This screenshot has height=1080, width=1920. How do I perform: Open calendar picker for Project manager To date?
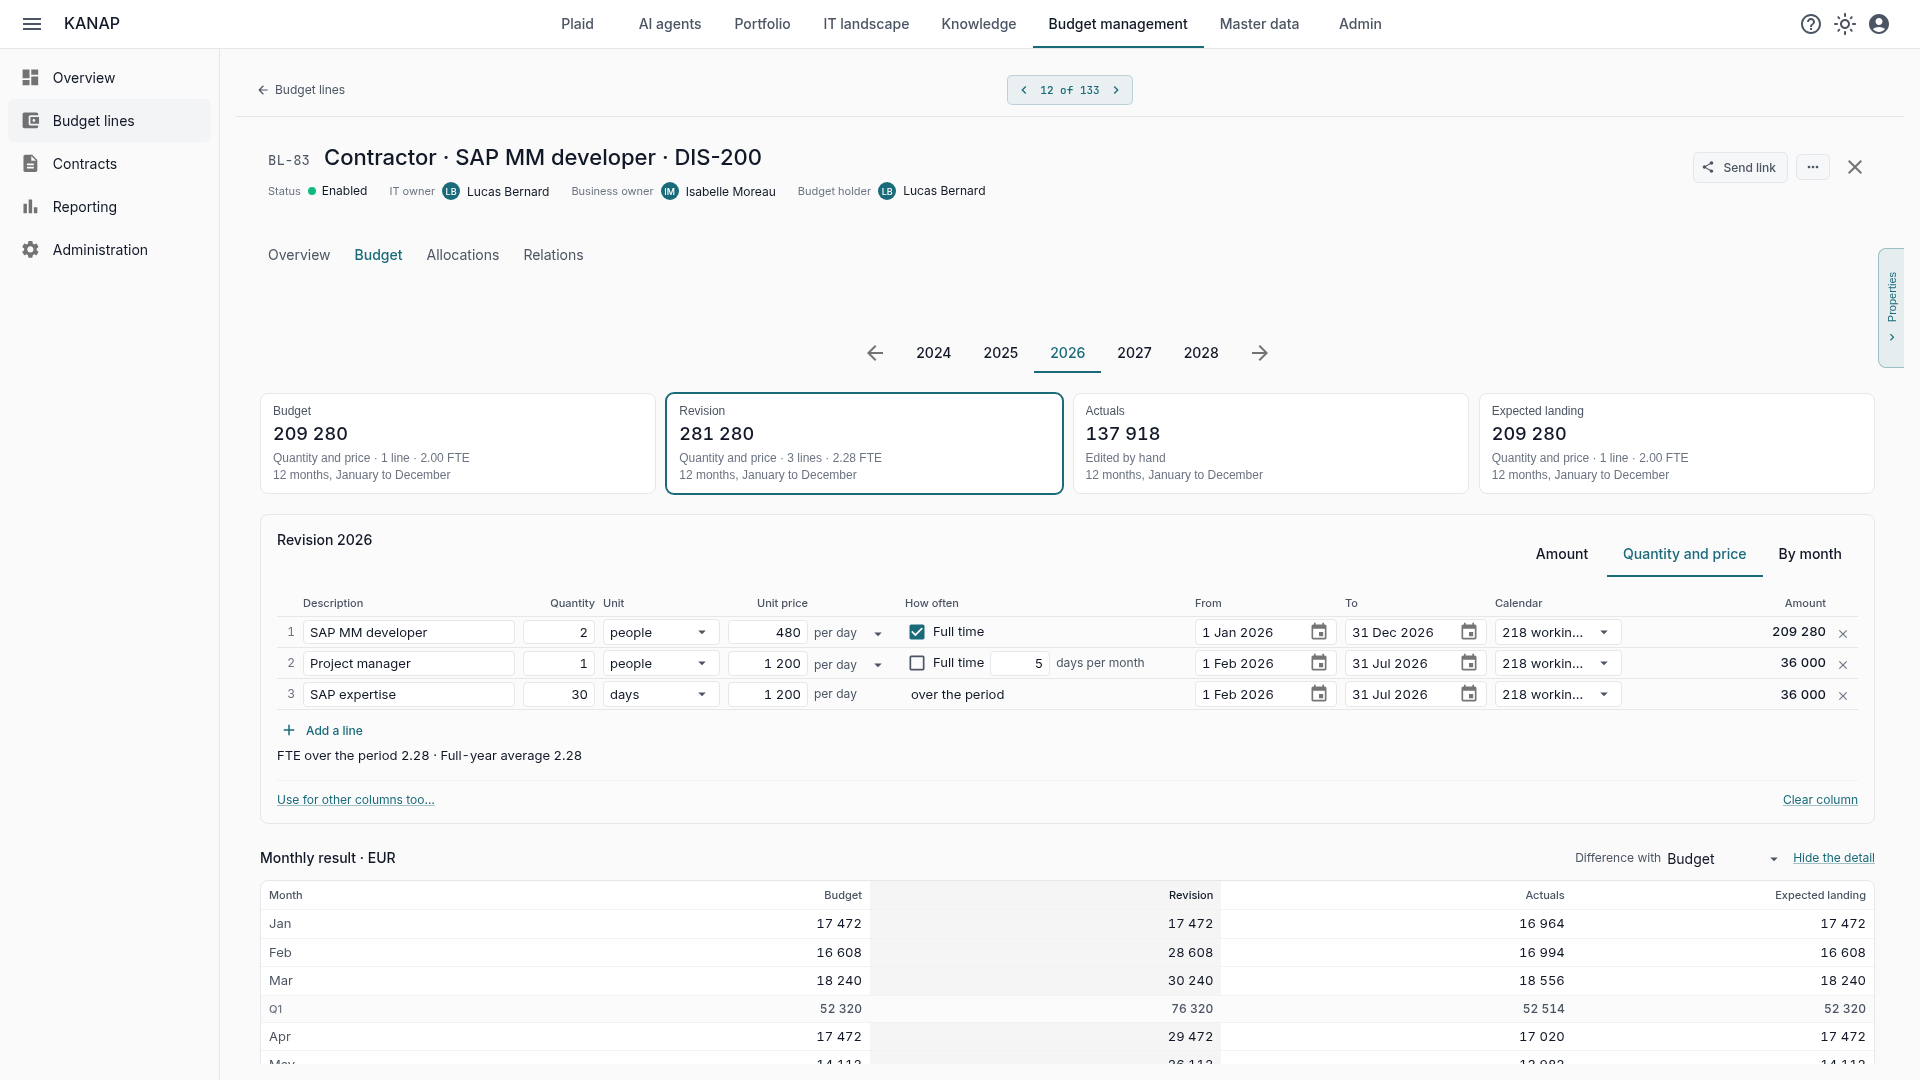pyautogui.click(x=1469, y=663)
